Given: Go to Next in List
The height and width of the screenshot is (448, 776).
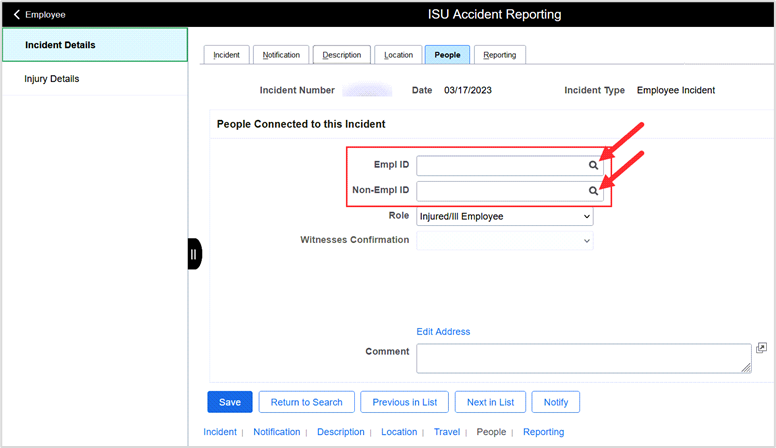Looking at the screenshot, I should pos(490,402).
